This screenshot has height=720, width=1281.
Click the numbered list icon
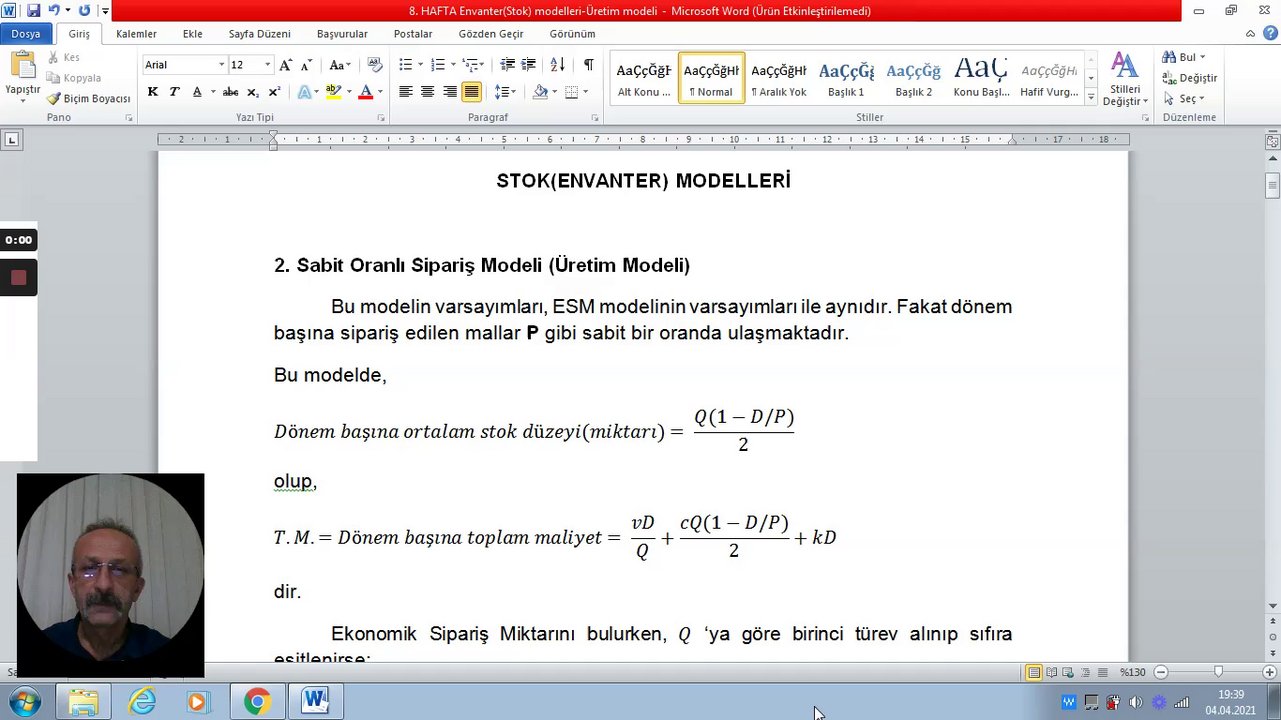tap(437, 65)
